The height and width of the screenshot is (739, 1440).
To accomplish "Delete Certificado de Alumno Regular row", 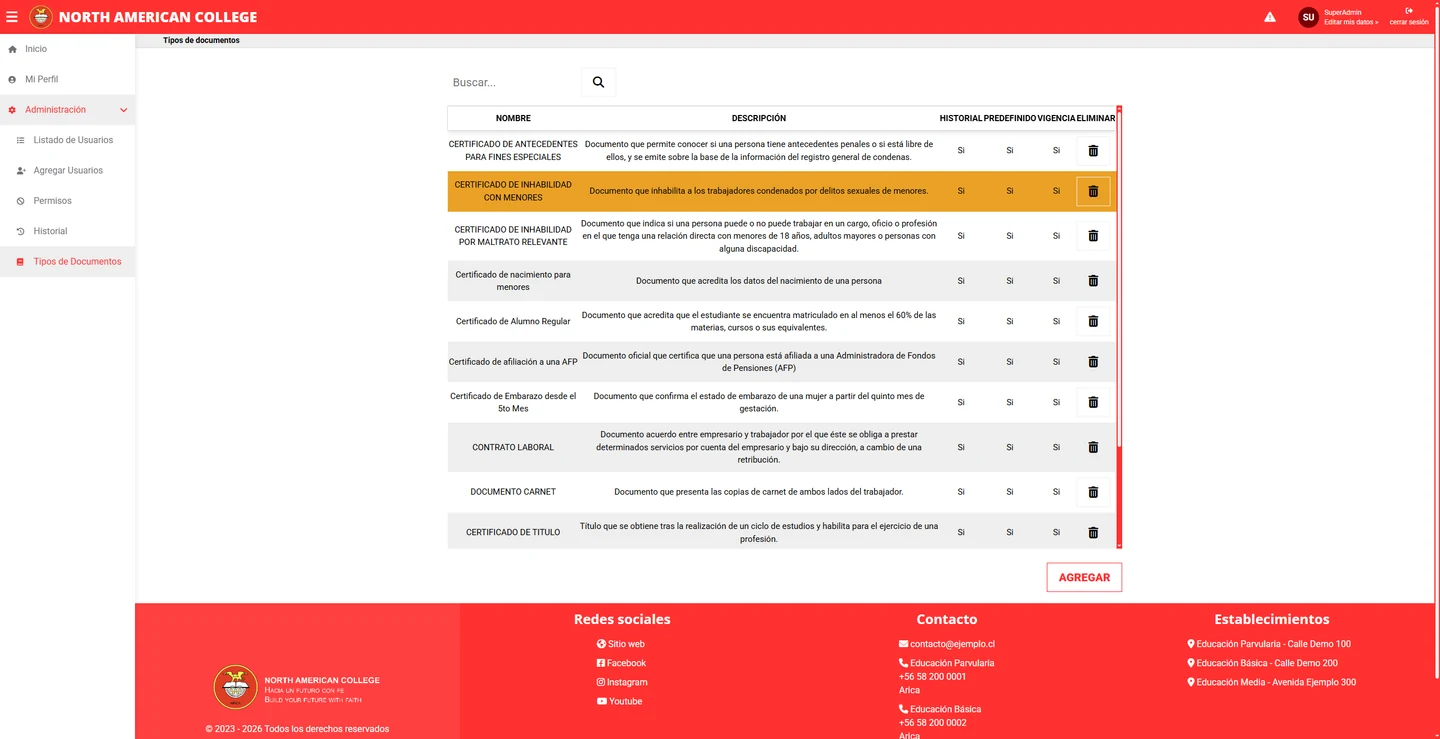I will tap(1093, 321).
